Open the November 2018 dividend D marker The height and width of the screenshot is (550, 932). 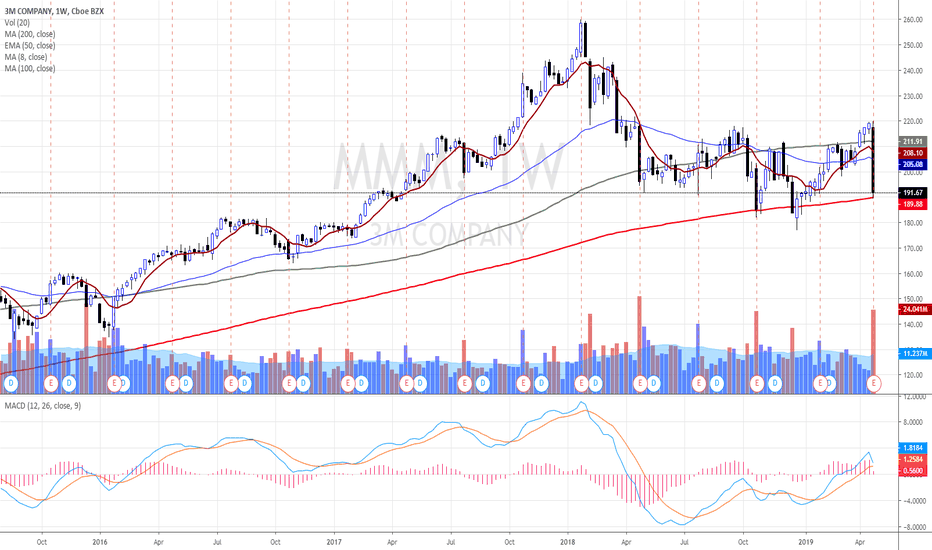click(x=774, y=384)
